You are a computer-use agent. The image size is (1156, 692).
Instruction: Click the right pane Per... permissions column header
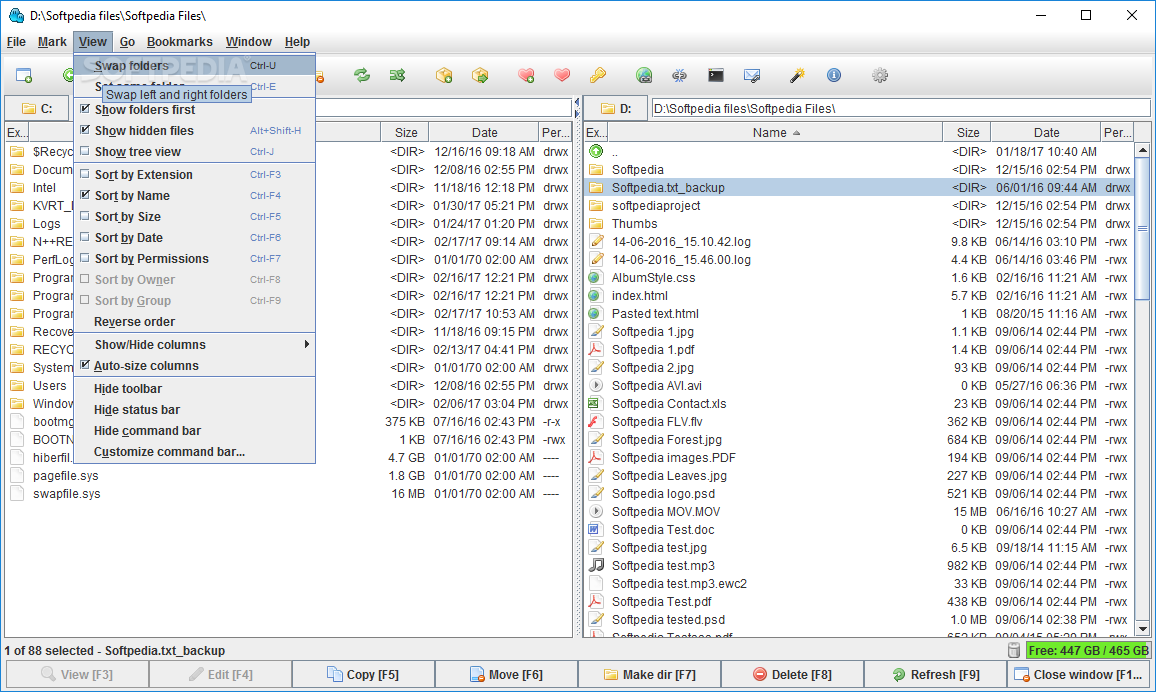pos(1118,133)
